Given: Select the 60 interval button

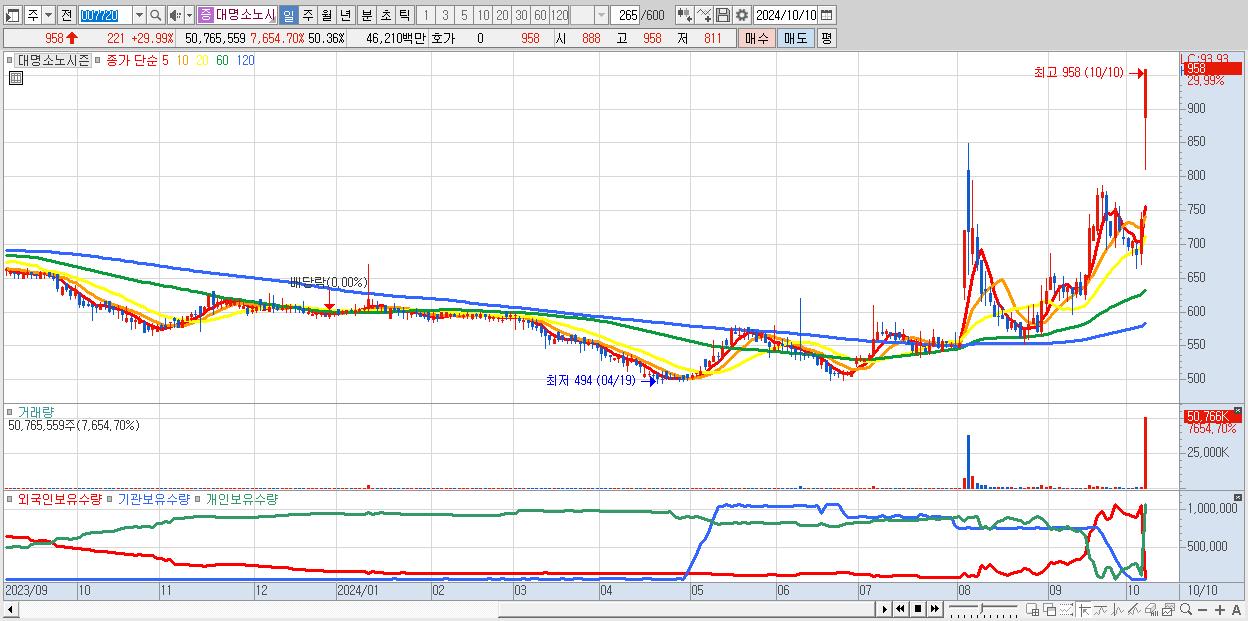Looking at the screenshot, I should point(540,15).
